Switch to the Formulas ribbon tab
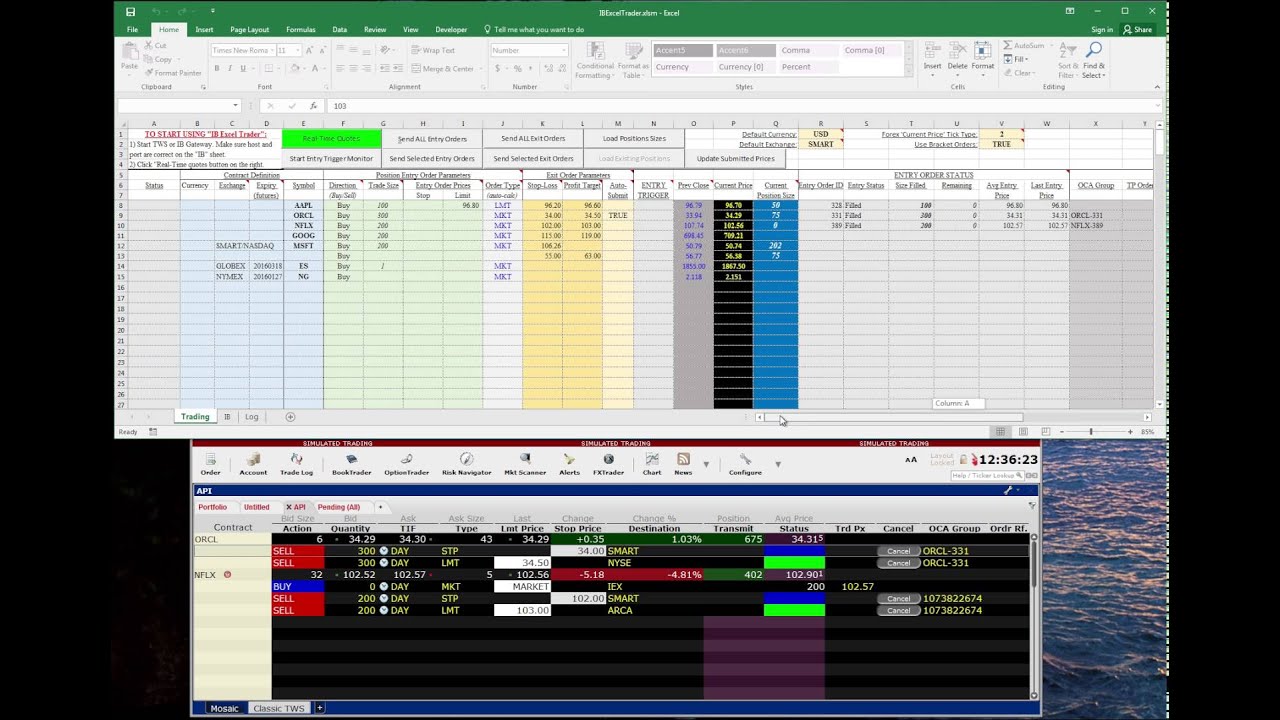The width and height of the screenshot is (1280, 720). coord(300,30)
